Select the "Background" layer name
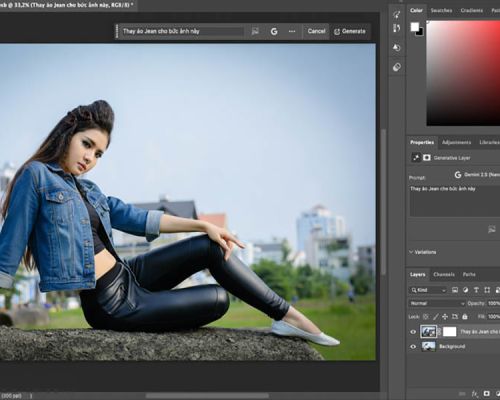The width and height of the screenshot is (500, 400). pos(452,346)
